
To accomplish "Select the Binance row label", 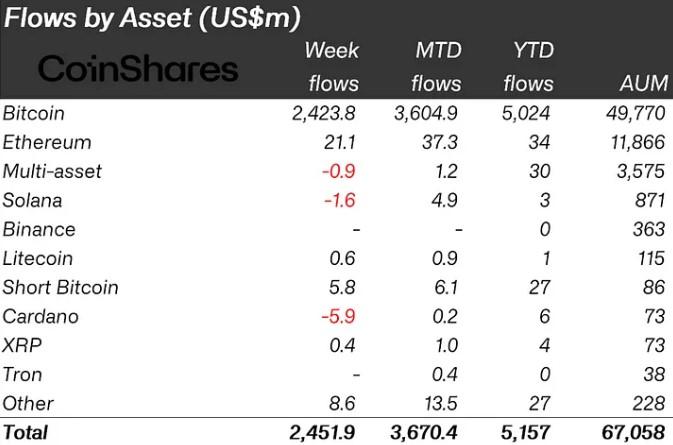I will 39,230.
